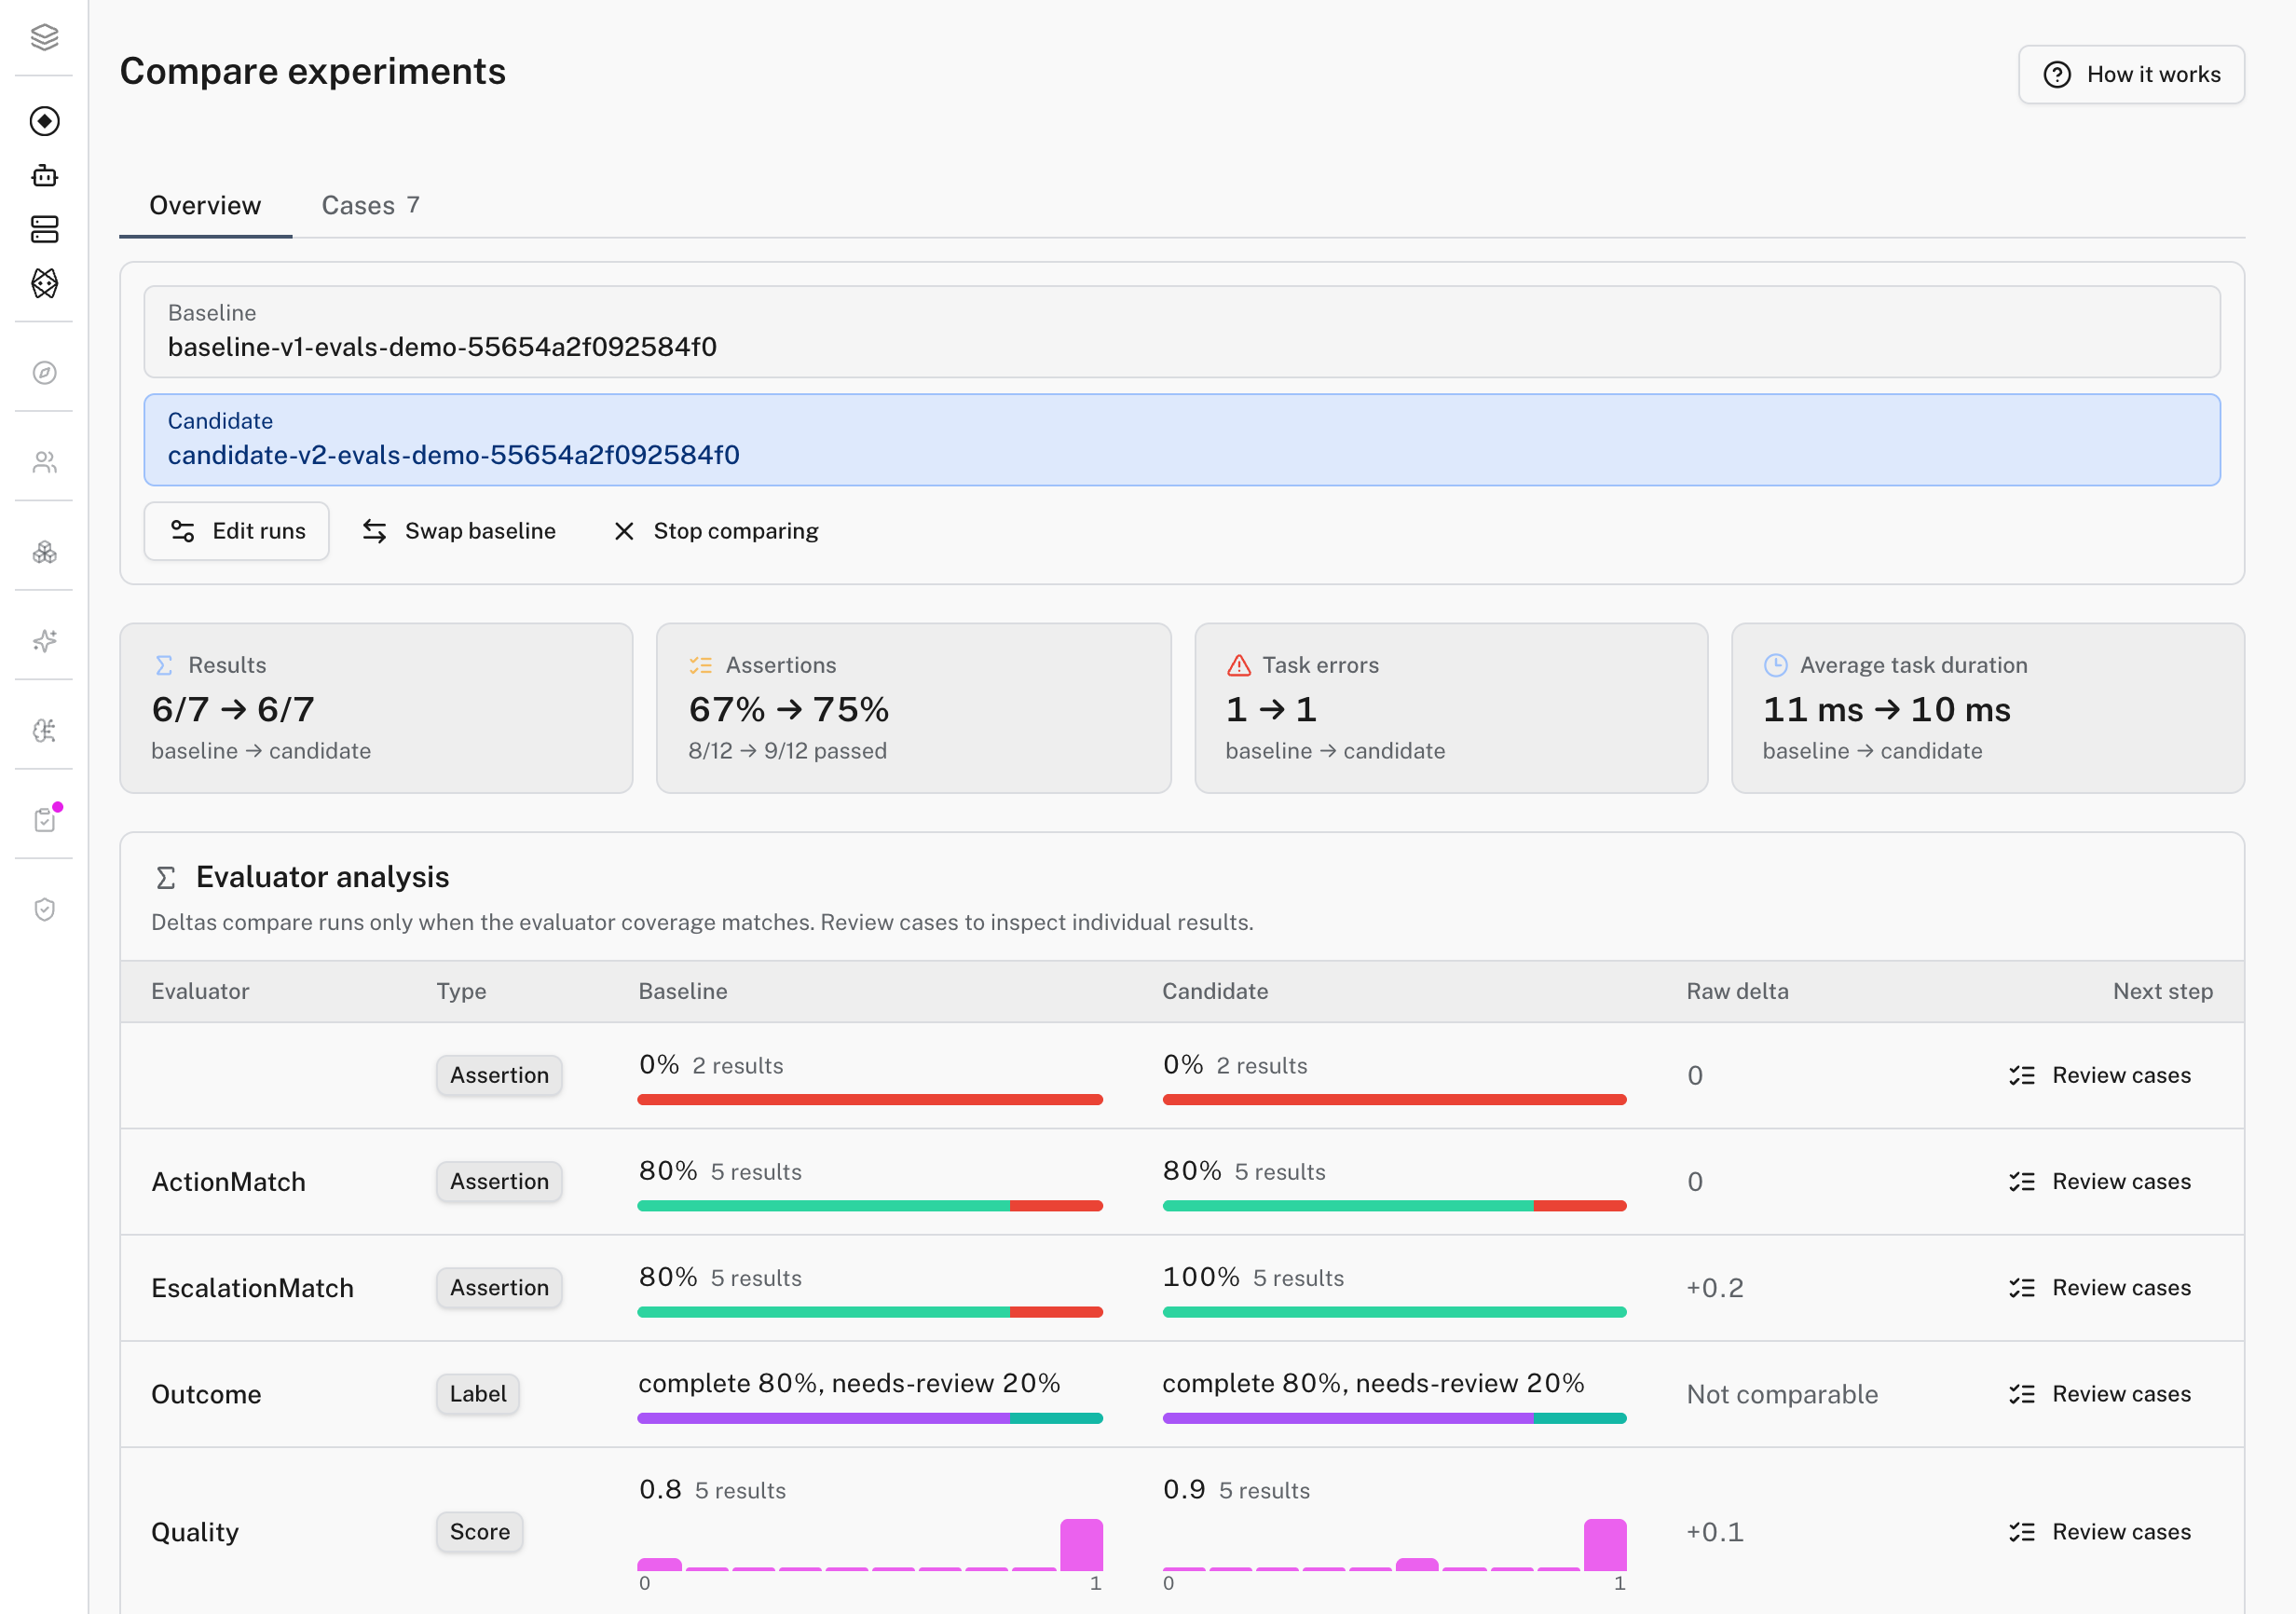Open the How it works help
Screen dimensions: 2296x1614
tap(2131, 74)
